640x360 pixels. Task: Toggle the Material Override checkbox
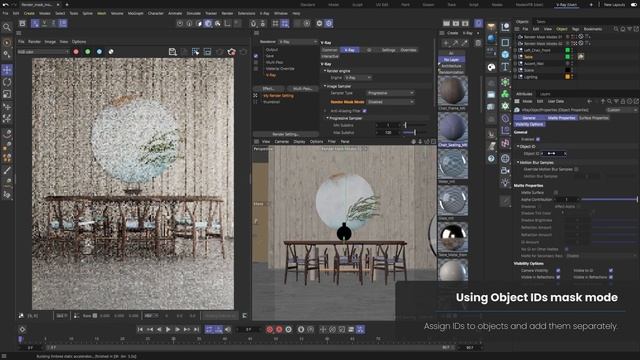coord(256,69)
